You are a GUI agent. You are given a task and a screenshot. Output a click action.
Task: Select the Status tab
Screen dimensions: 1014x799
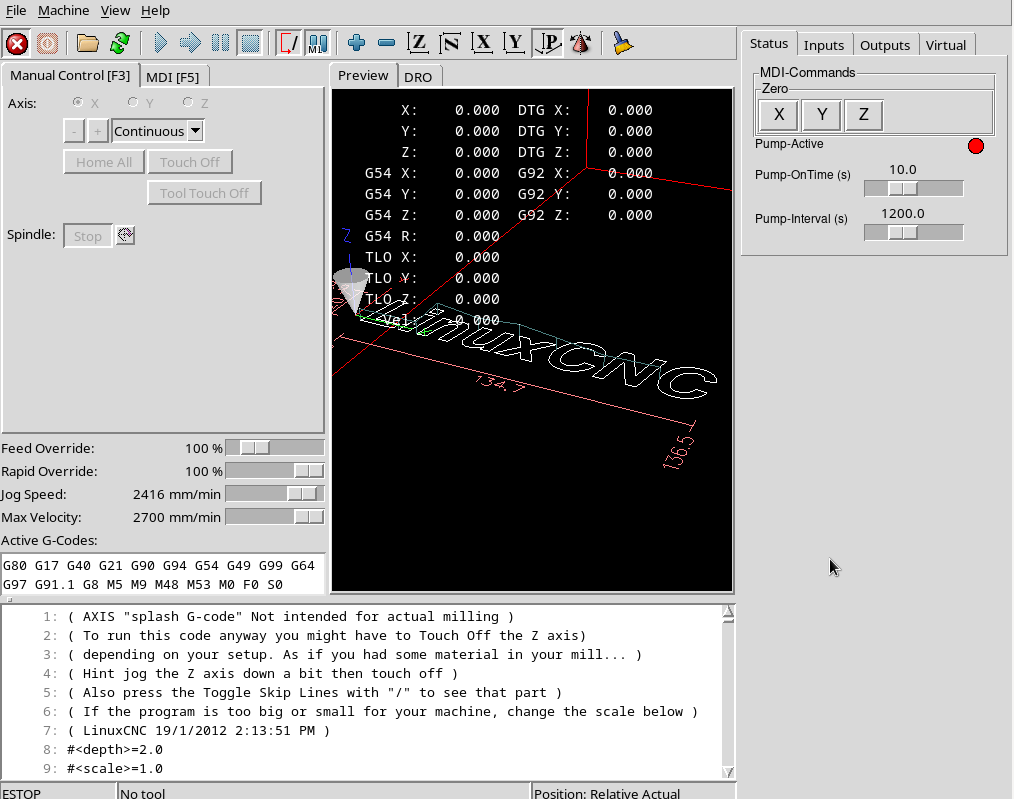(769, 43)
